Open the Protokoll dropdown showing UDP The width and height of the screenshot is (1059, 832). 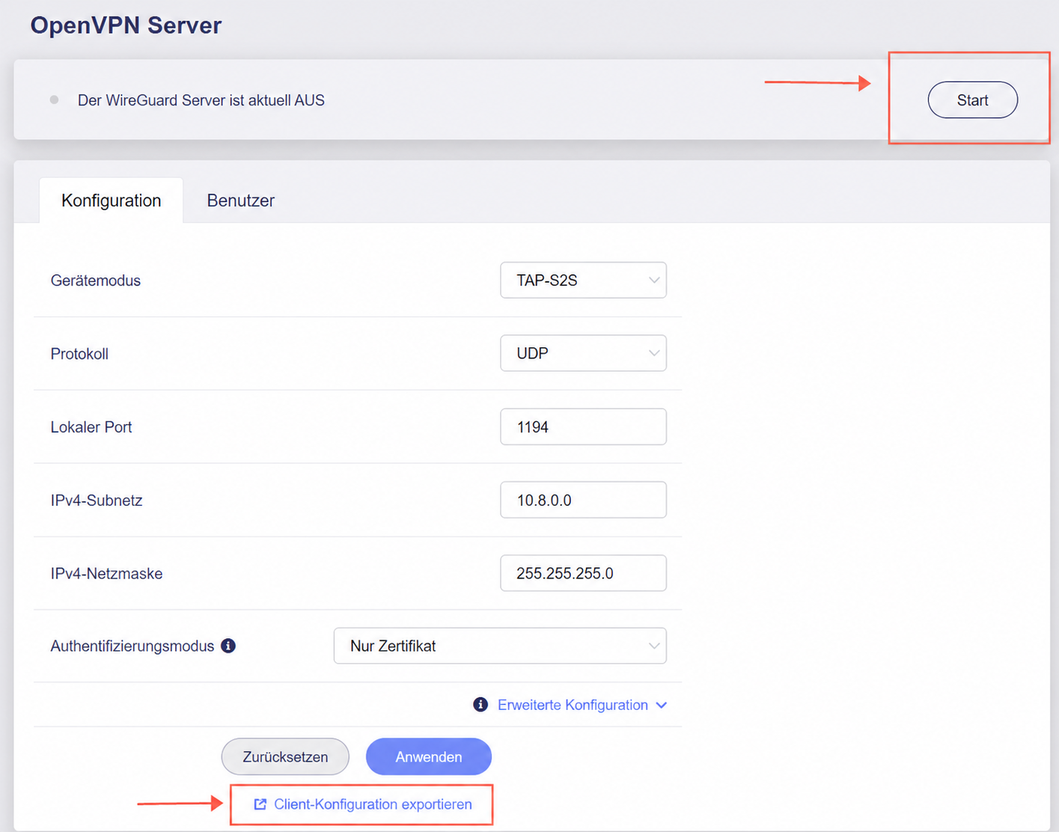click(x=583, y=353)
